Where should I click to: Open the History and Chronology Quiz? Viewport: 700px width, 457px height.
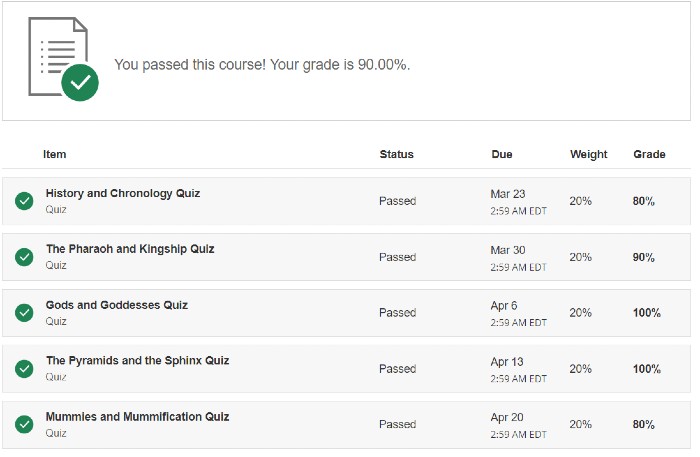[123, 193]
